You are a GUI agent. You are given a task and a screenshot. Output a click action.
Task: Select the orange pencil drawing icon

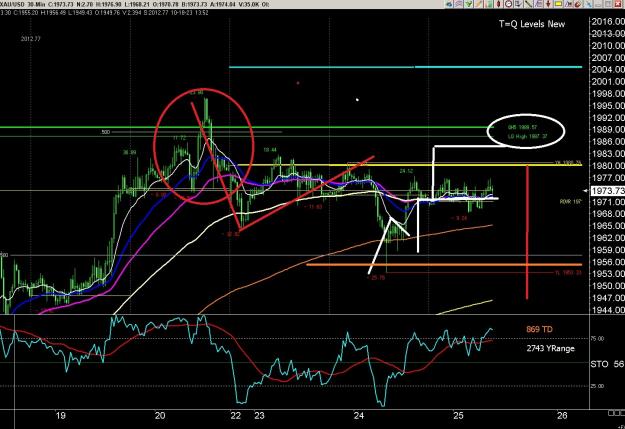point(478,4)
